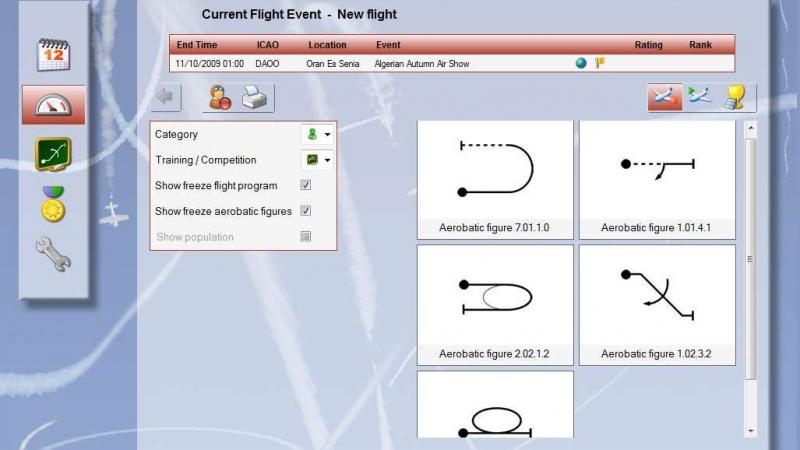
Task: Uncheck Show freeze flight program
Action: (306, 186)
